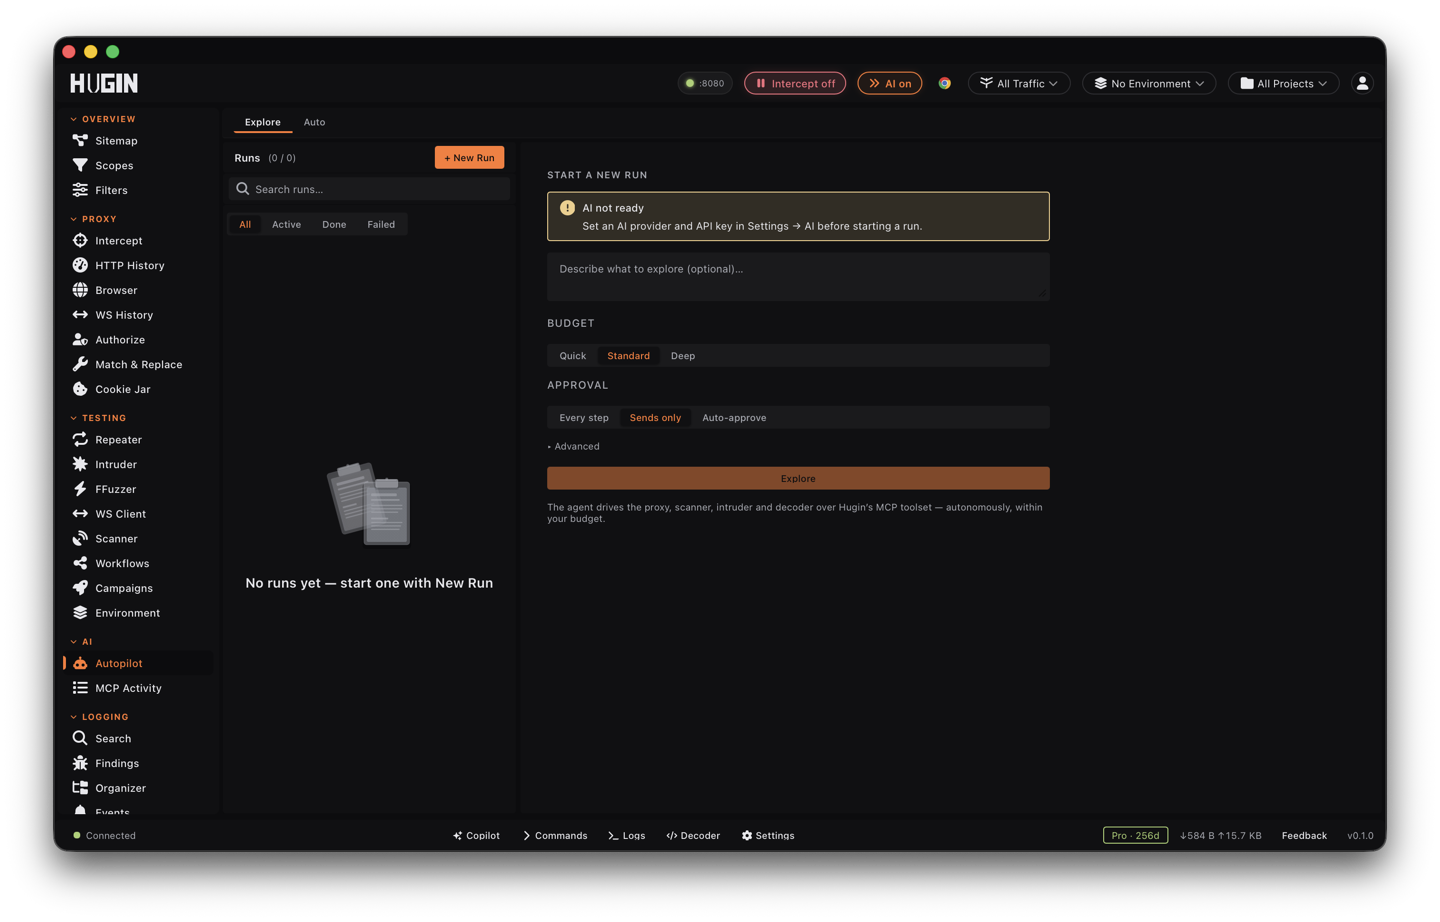Open the user profile icon
This screenshot has width=1440, height=922.
[x=1362, y=83]
